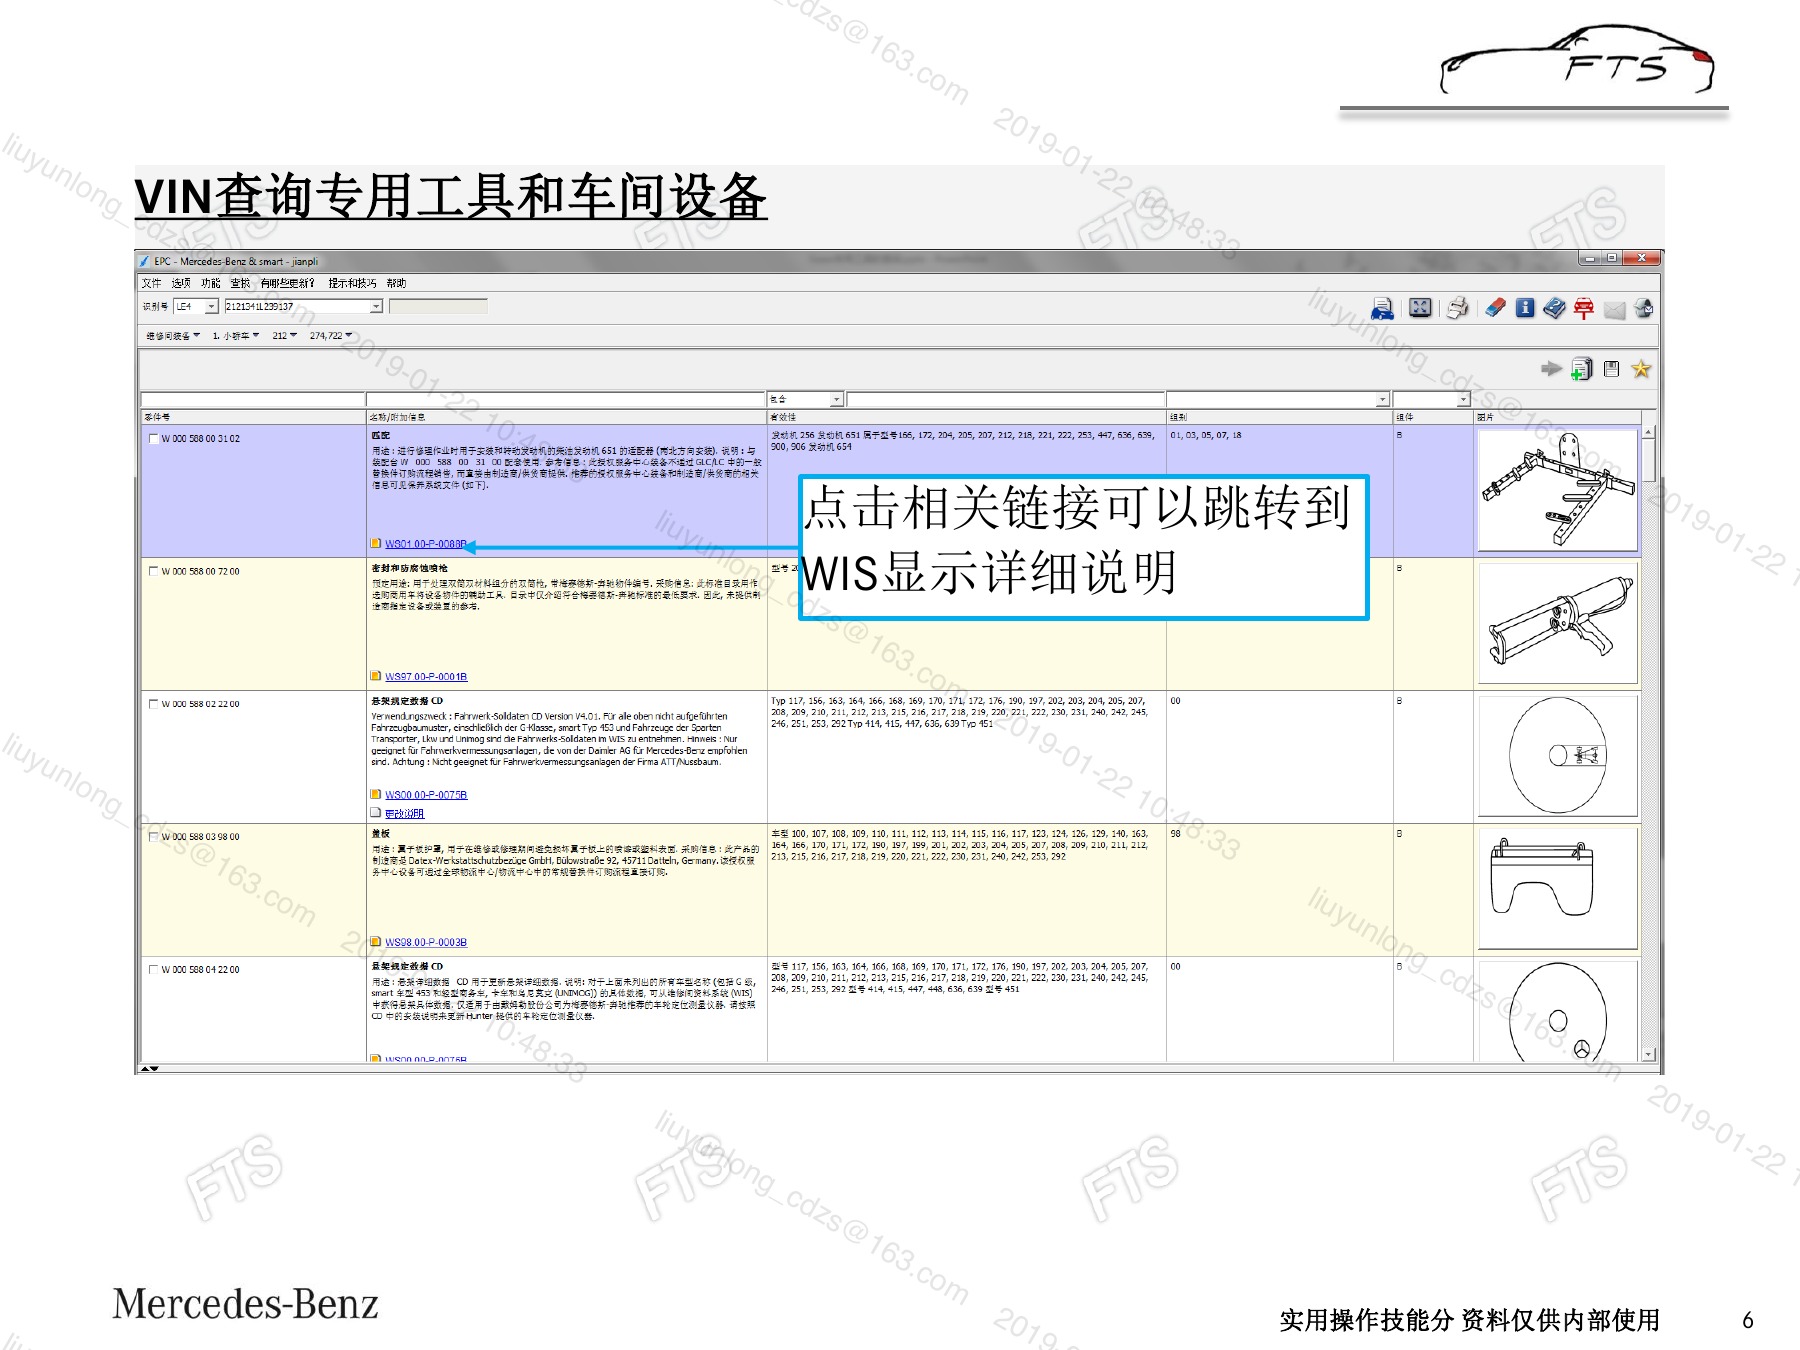Click the 名称/附加信息 column header

pyautogui.click(x=566, y=417)
